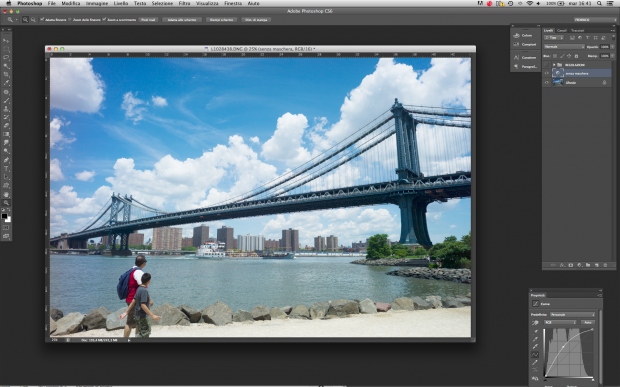620x387 pixels.
Task: Open the Normale blend mode dropdown
Action: click(564, 47)
